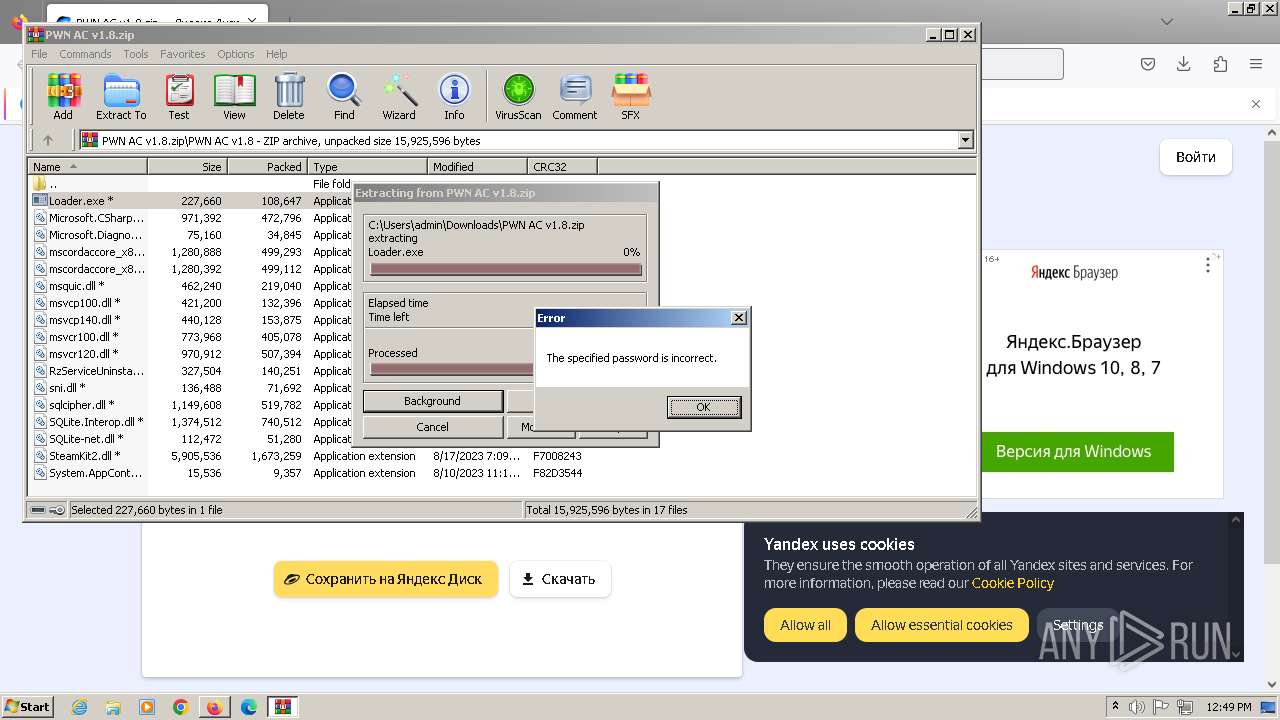The width and height of the screenshot is (1280, 720).
Task: Click the Comment toolbar icon
Action: click(x=575, y=97)
